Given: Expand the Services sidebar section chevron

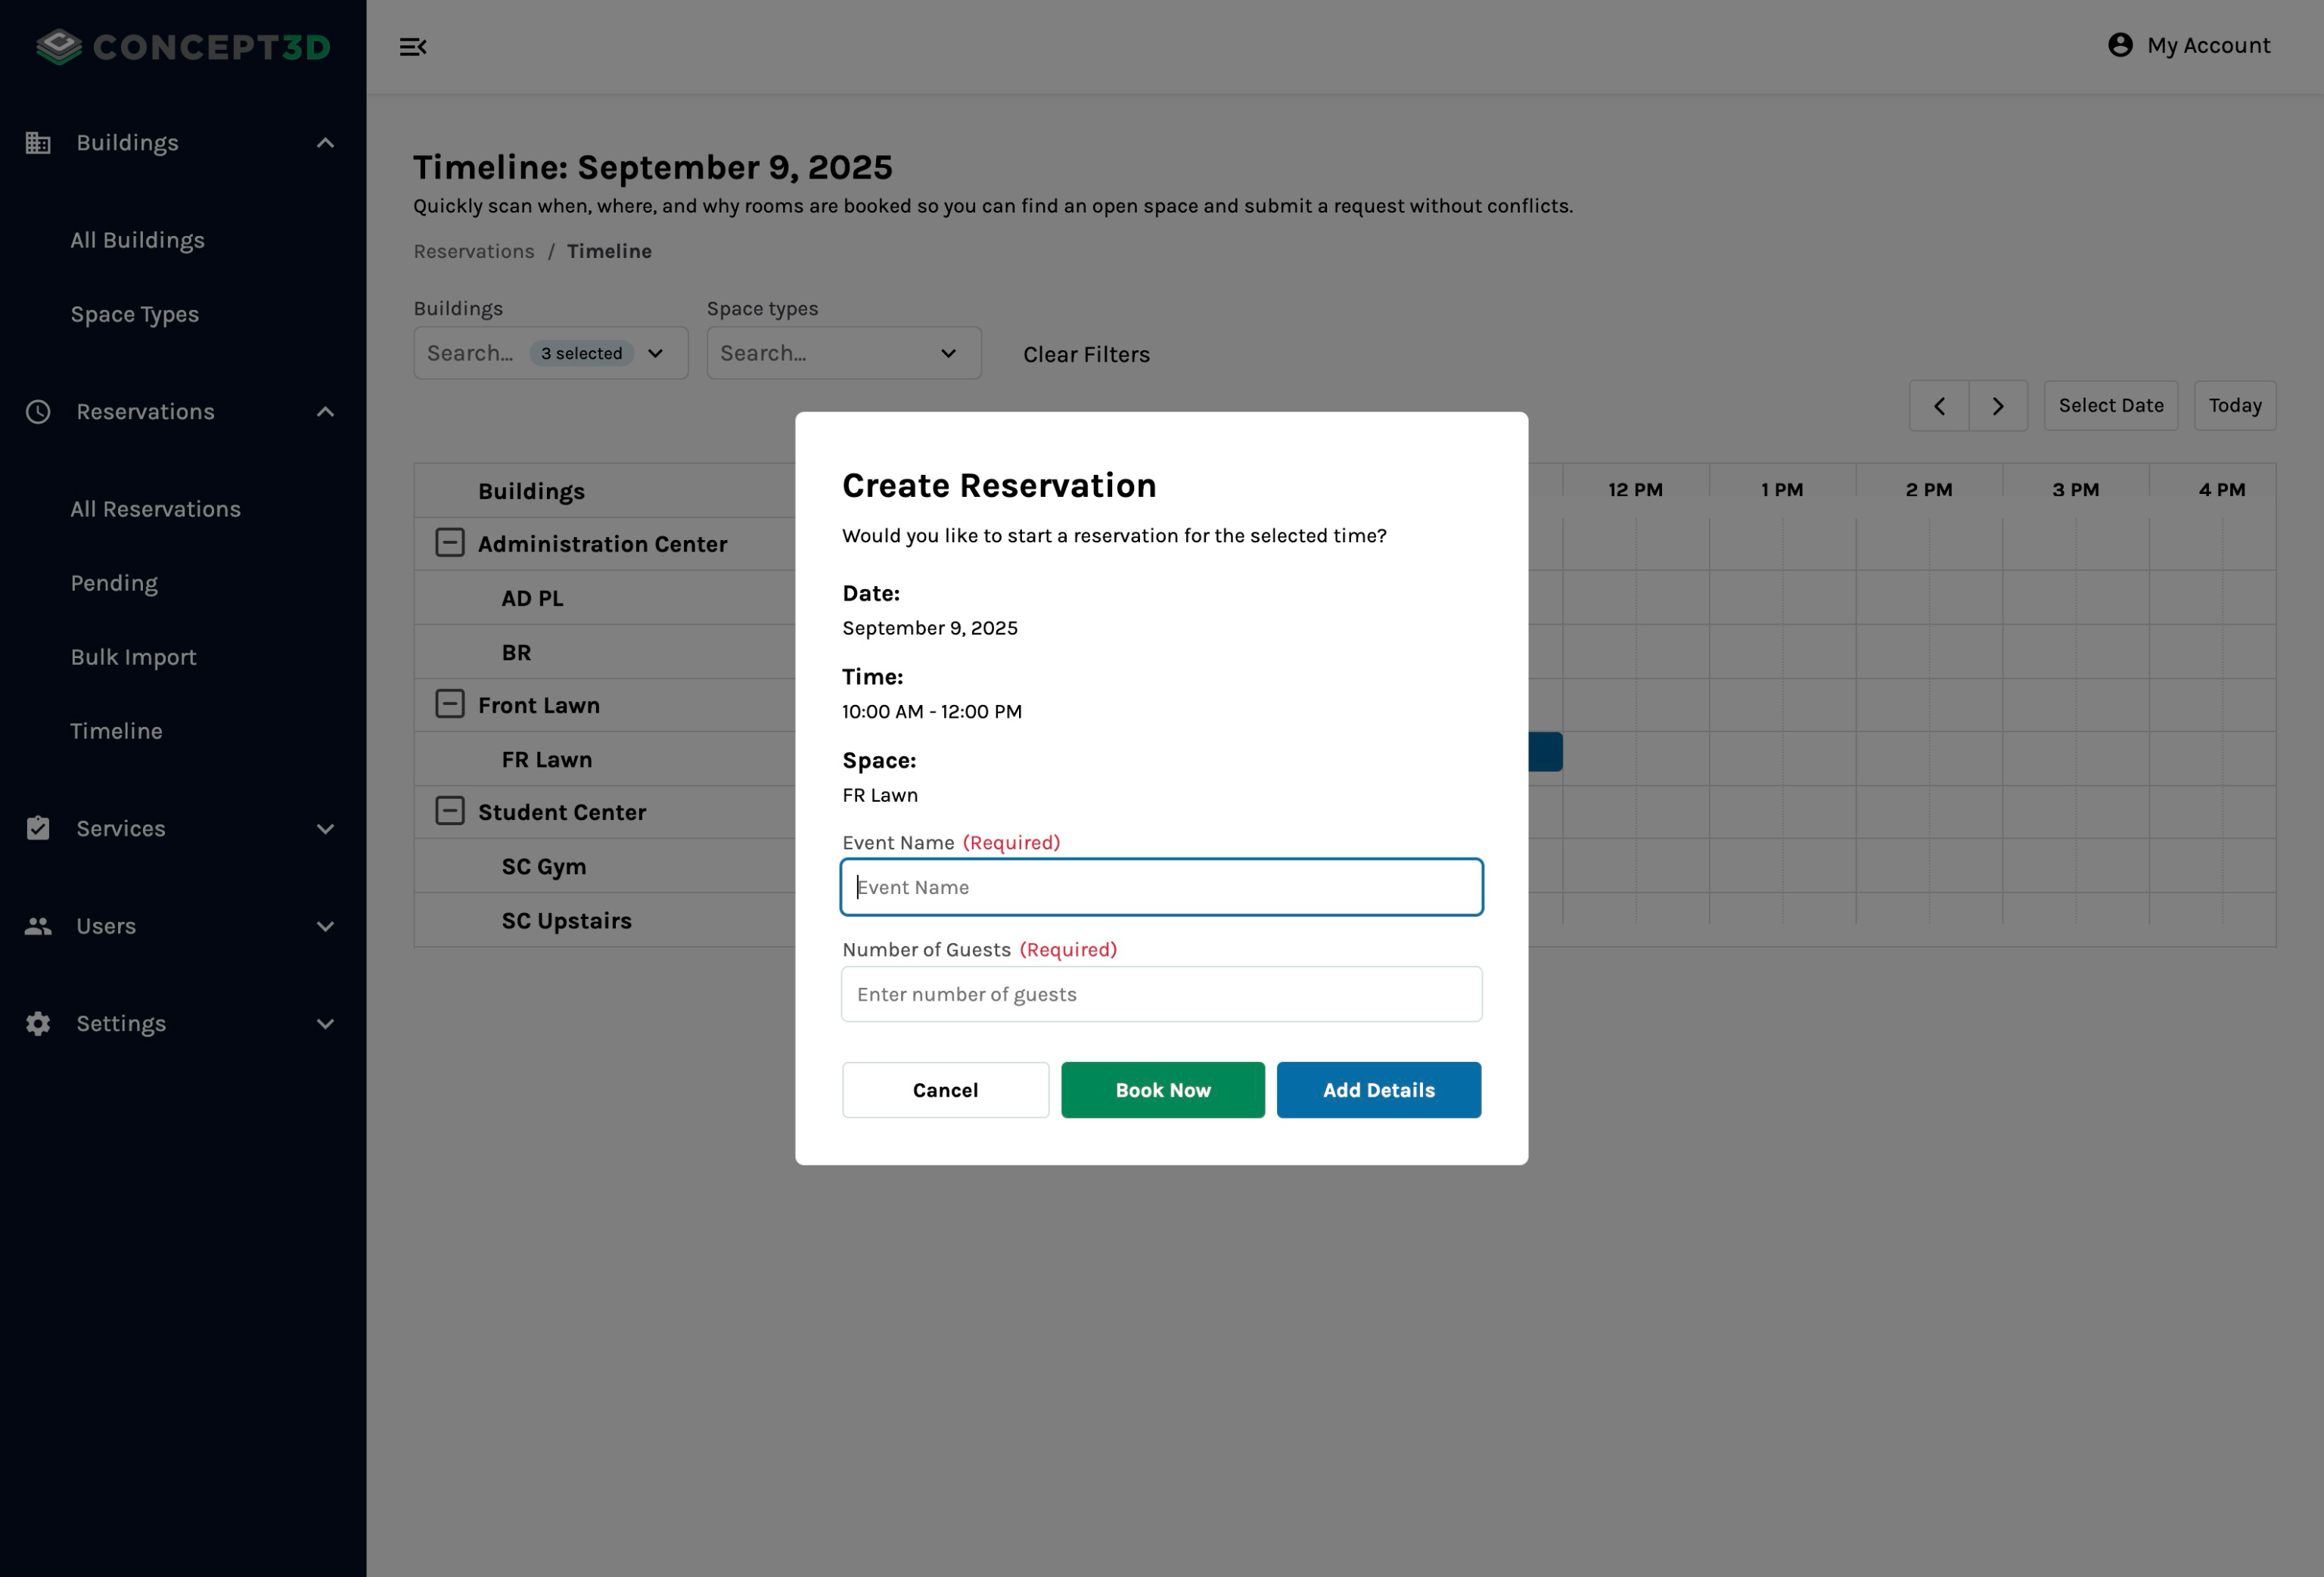Looking at the screenshot, I should (x=325, y=828).
